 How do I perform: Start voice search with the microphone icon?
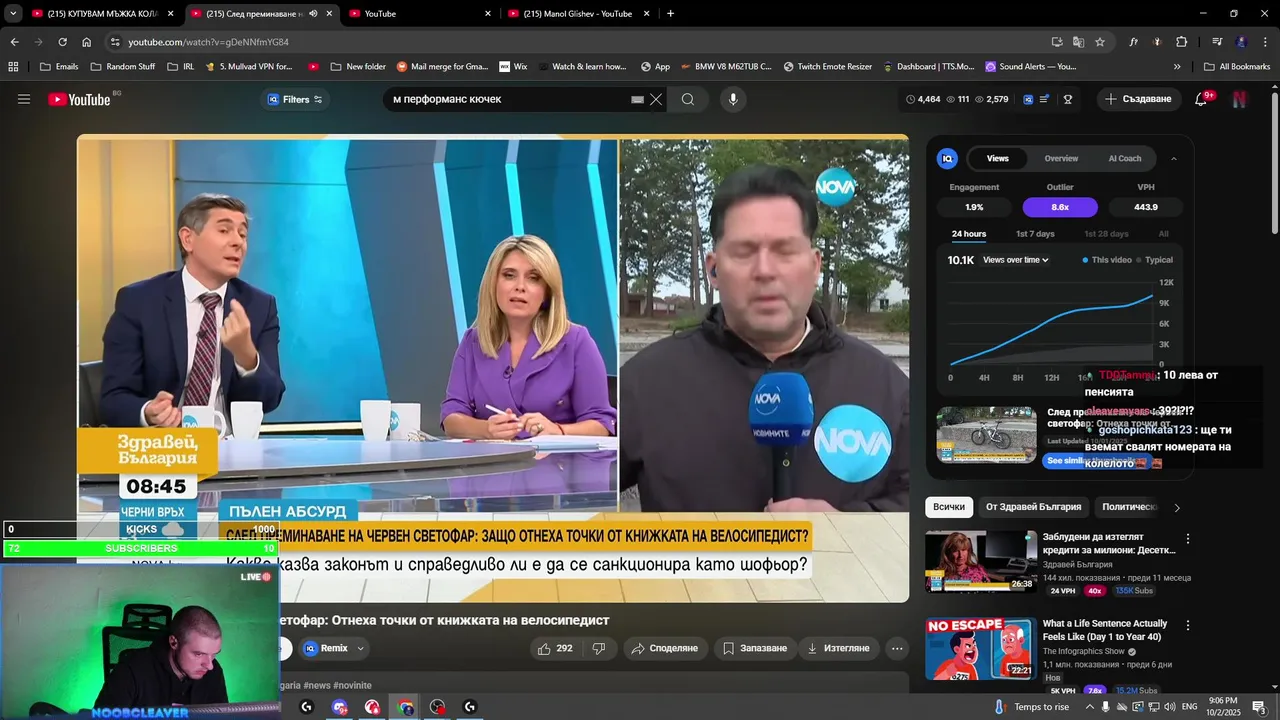[x=733, y=99]
